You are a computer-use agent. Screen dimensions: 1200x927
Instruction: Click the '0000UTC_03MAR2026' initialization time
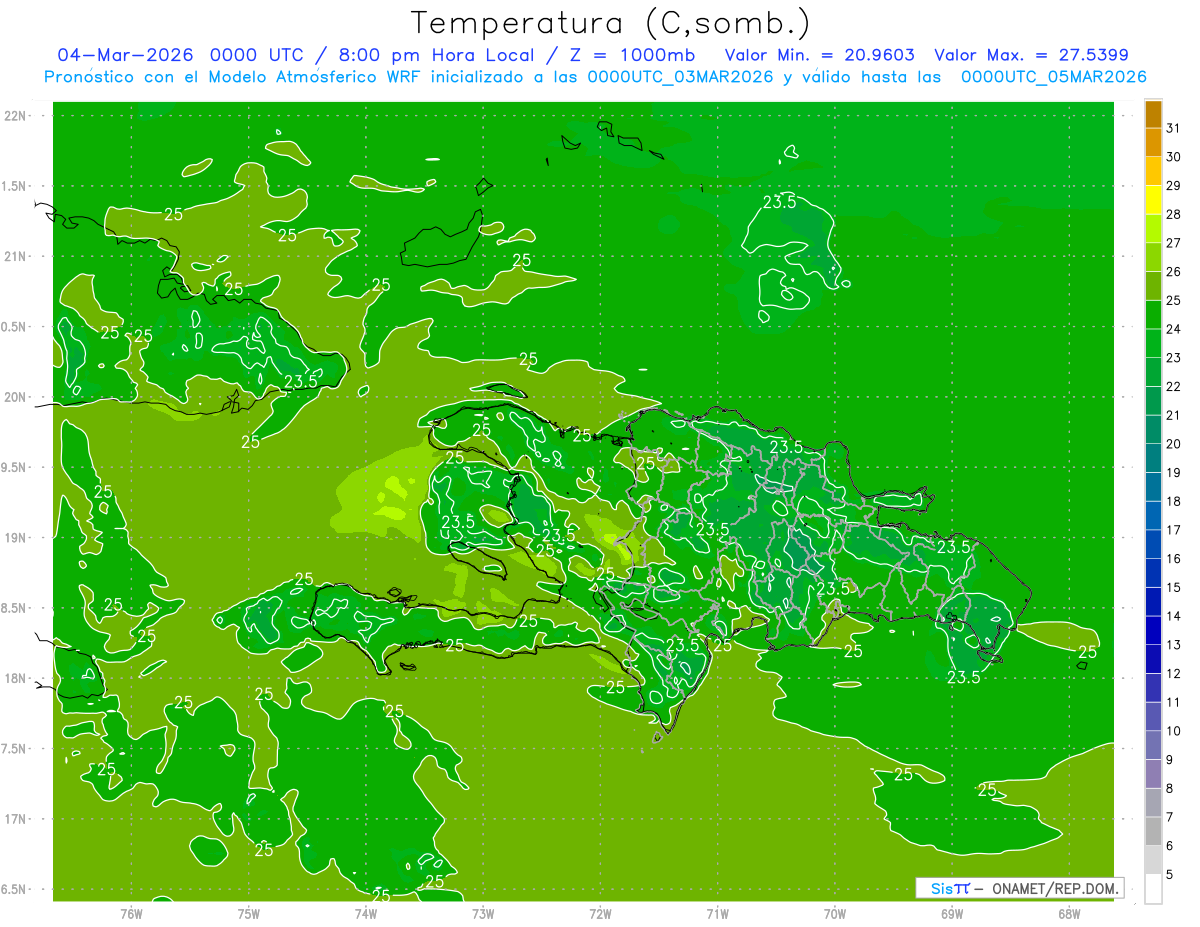[680, 77]
